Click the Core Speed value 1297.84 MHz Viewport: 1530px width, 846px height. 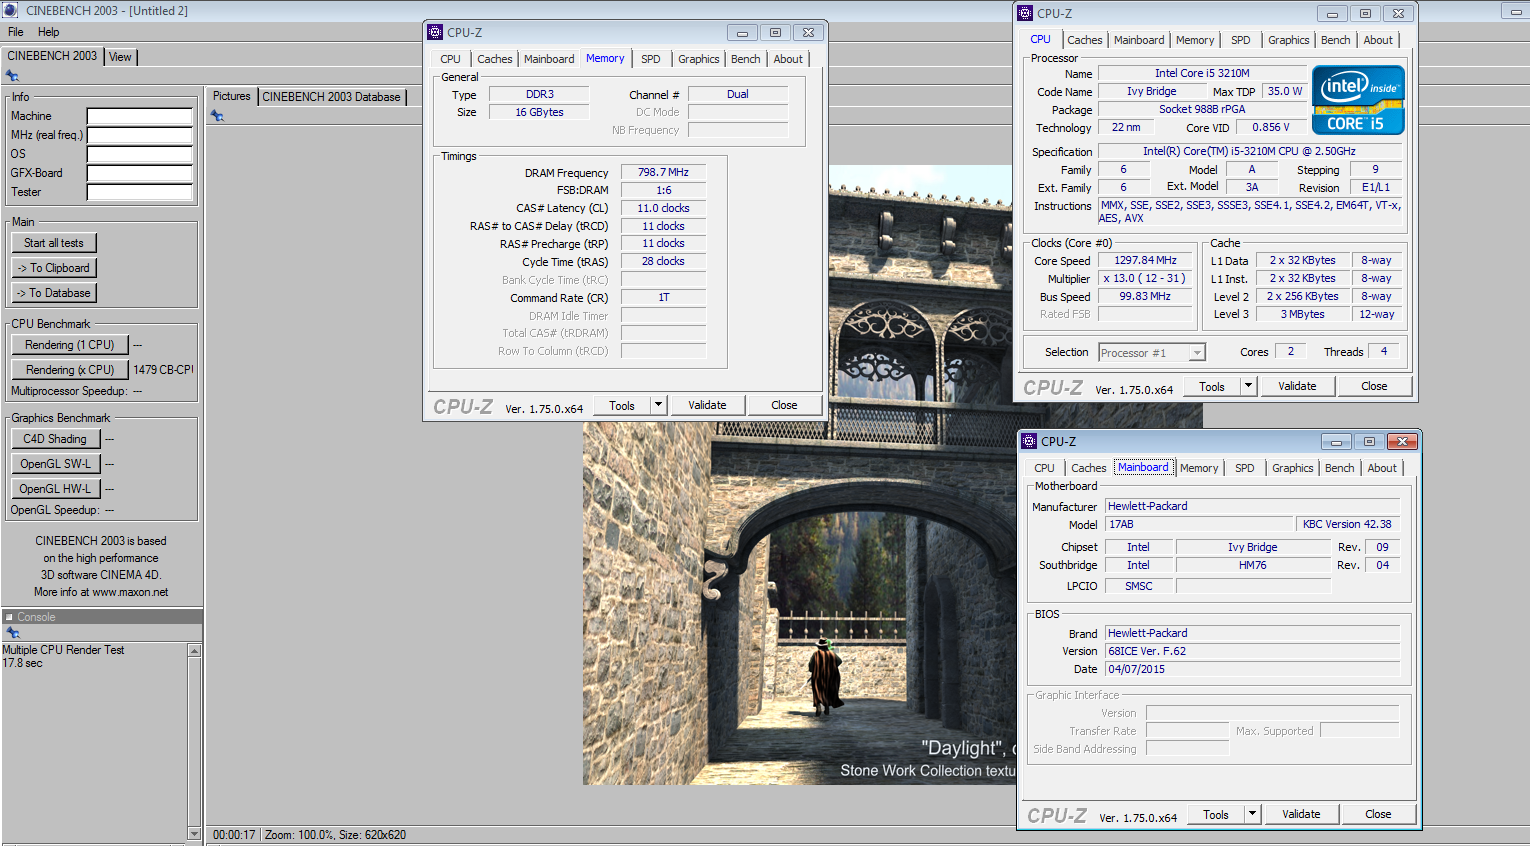click(1146, 260)
